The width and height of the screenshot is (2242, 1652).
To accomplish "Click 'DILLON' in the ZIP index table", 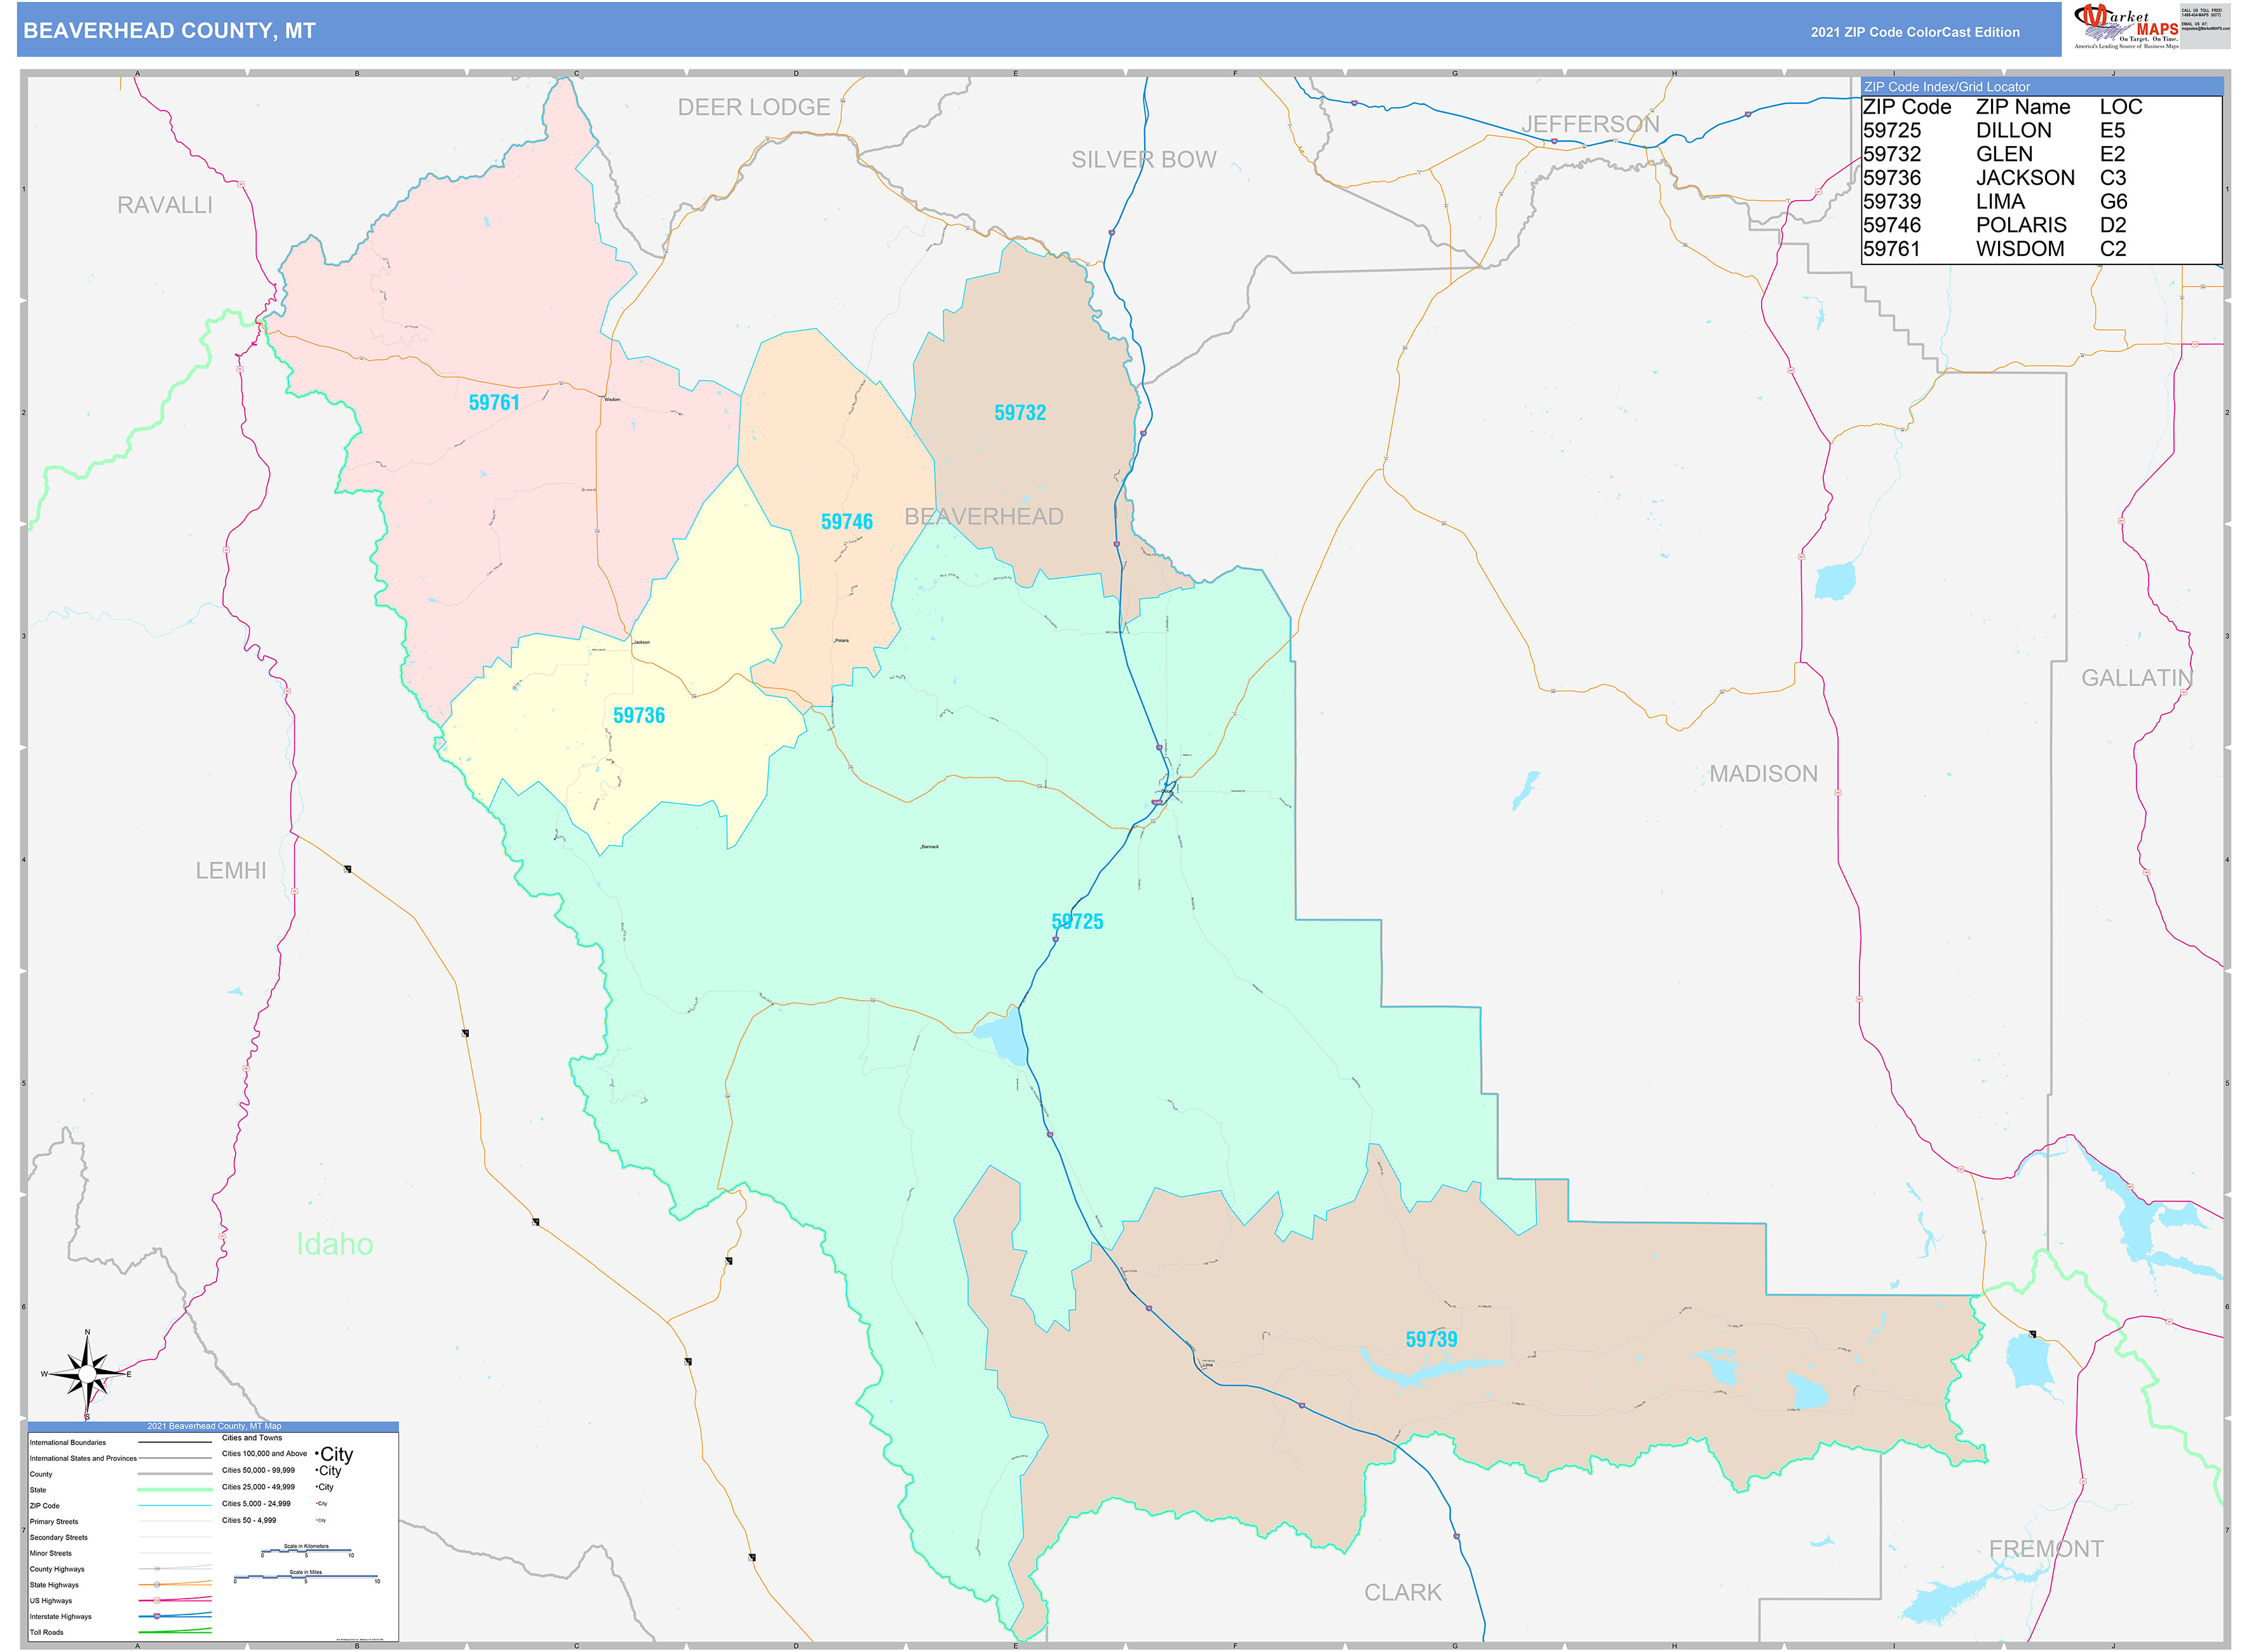I will pyautogui.click(x=2013, y=131).
